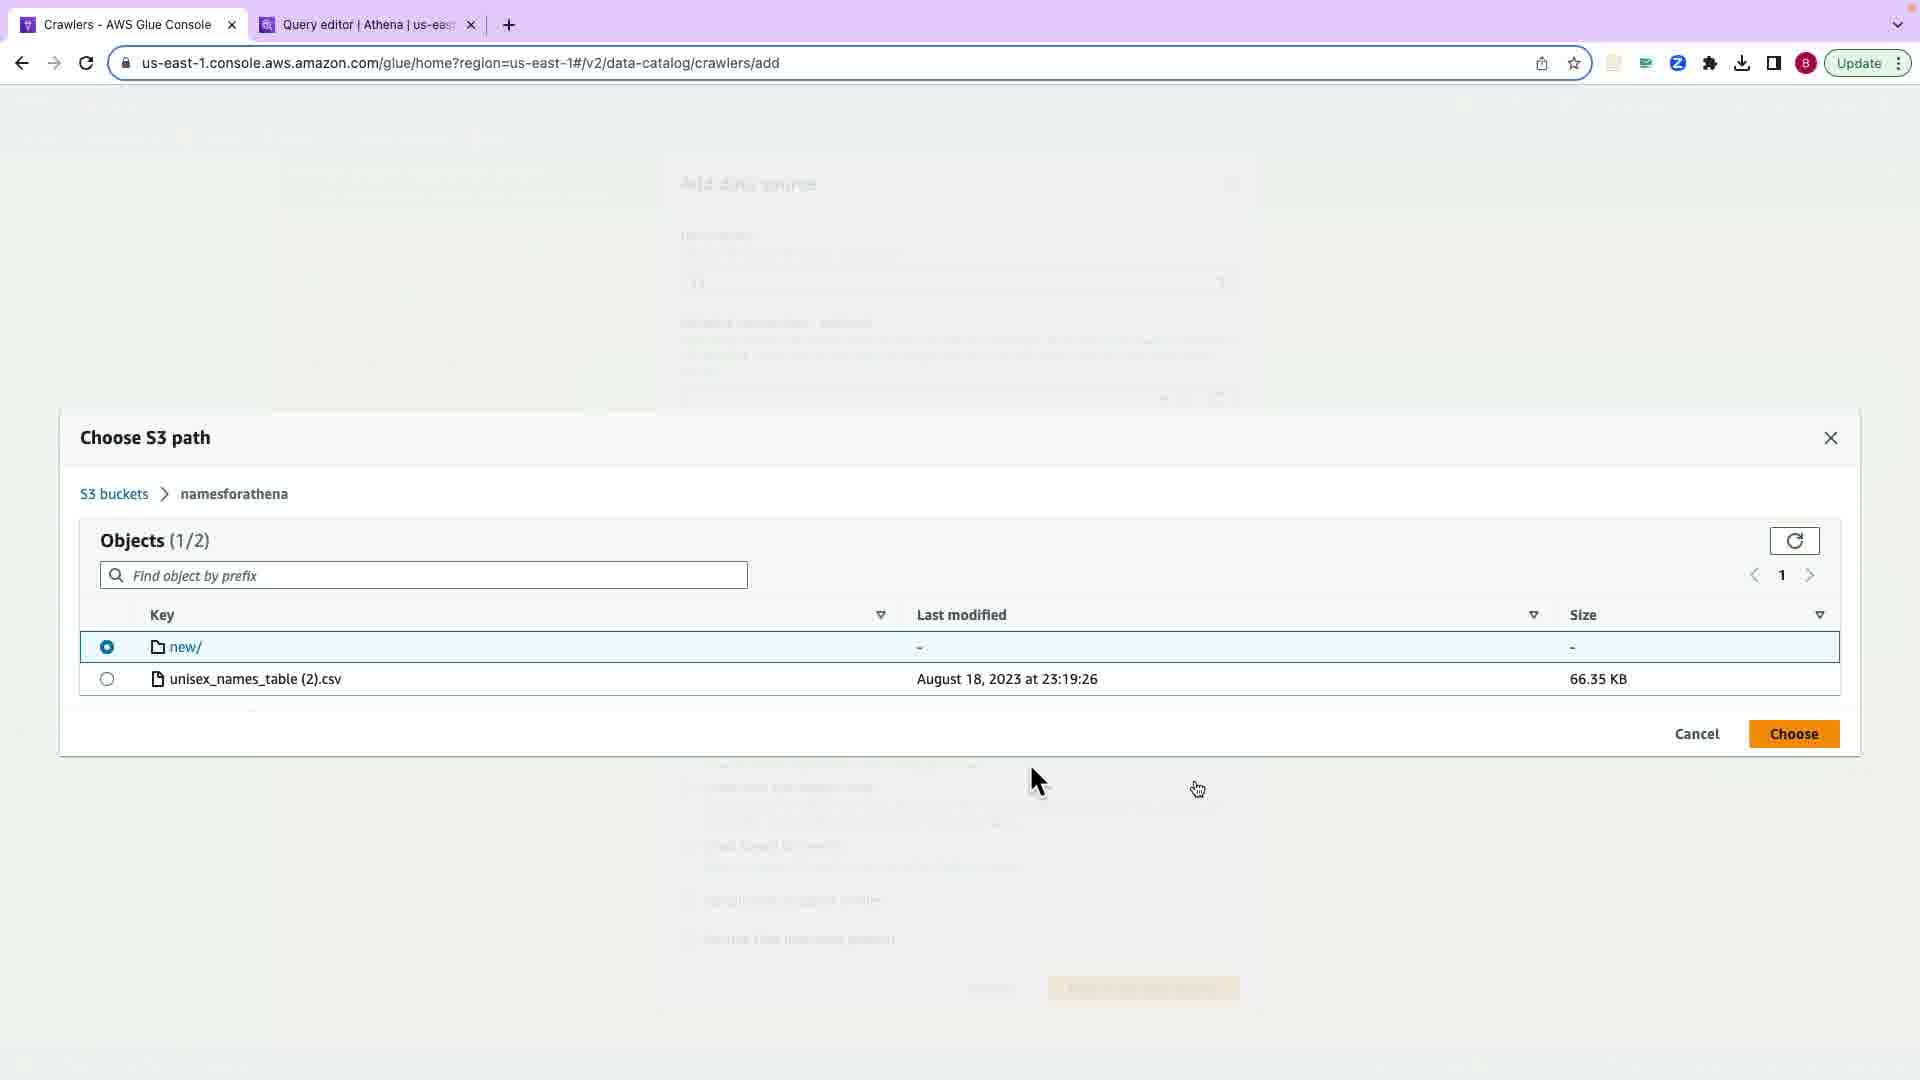Open the browser downloads icon
The height and width of the screenshot is (1080, 1920).
[x=1741, y=63]
